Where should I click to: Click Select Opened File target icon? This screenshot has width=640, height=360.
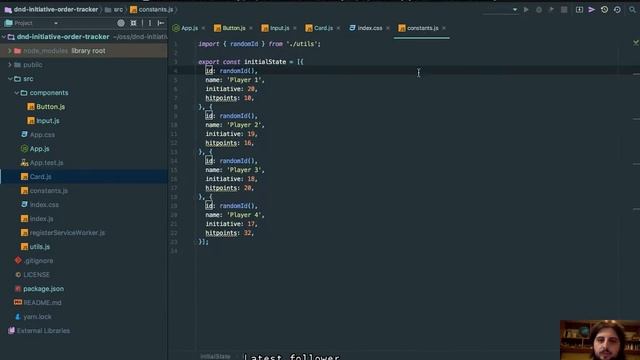tap(121, 23)
